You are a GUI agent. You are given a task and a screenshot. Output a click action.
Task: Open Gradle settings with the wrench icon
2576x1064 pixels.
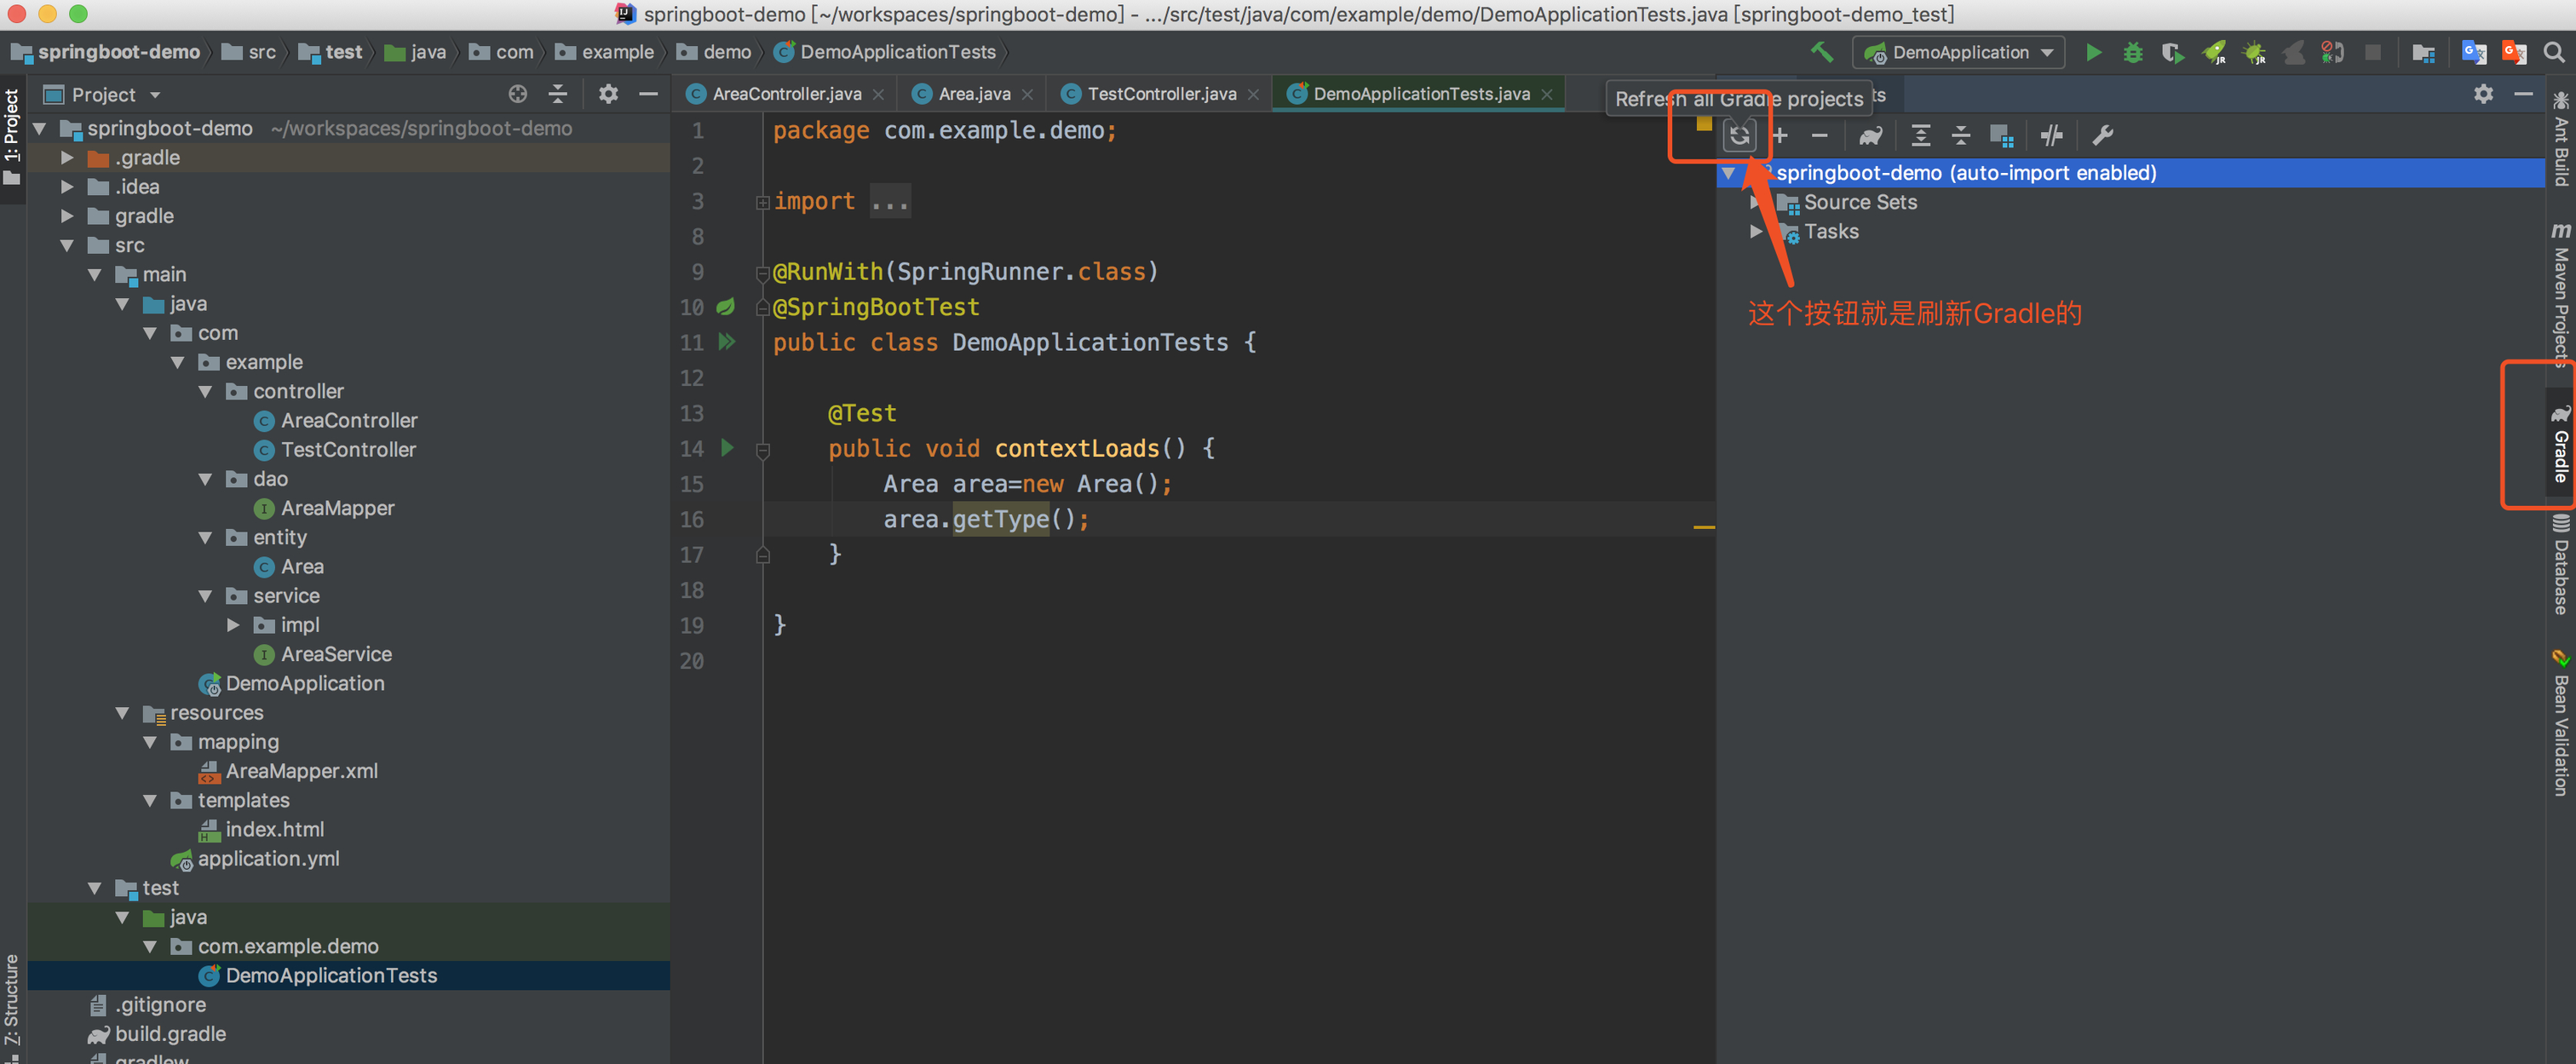pos(2103,135)
